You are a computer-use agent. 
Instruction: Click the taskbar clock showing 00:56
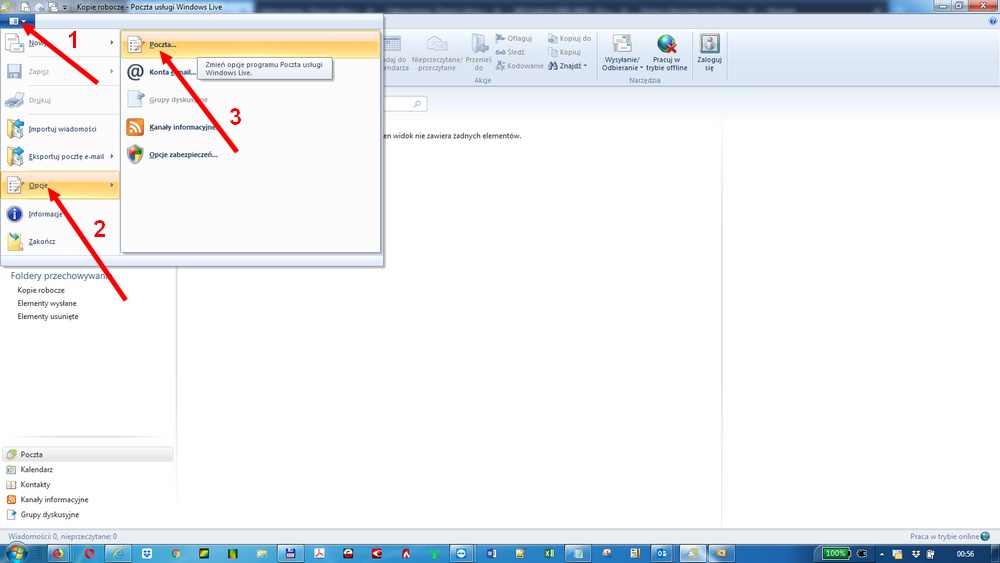click(966, 554)
